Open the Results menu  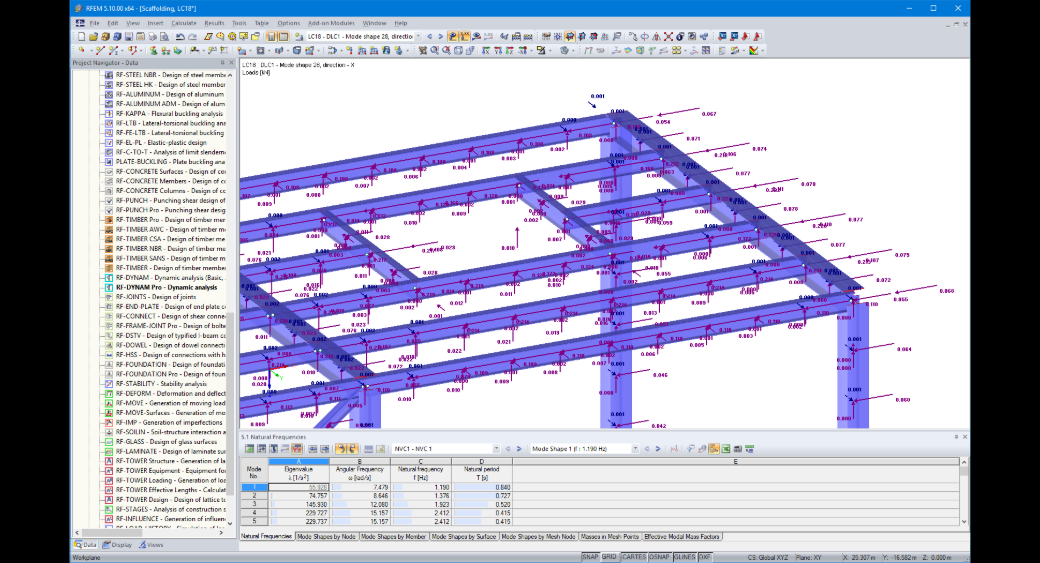click(214, 23)
